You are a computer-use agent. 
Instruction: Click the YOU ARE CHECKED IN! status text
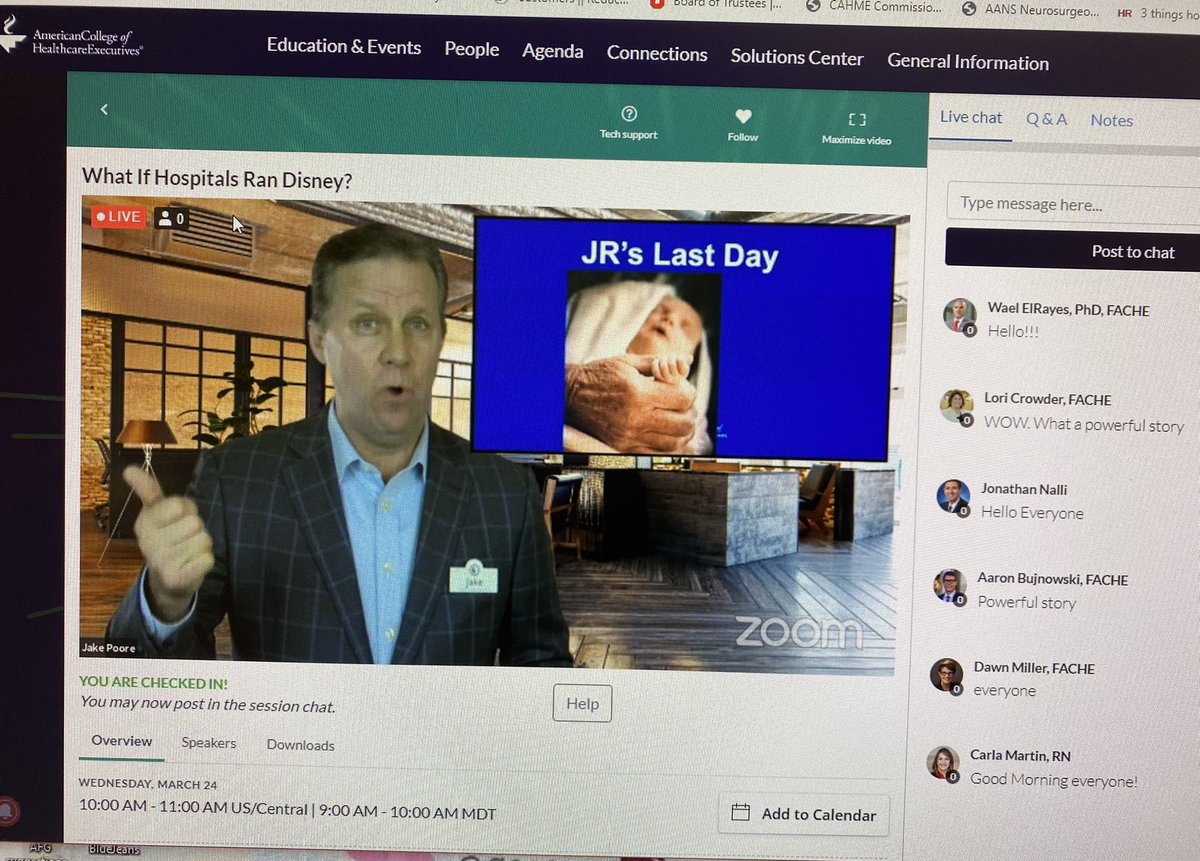tap(153, 683)
